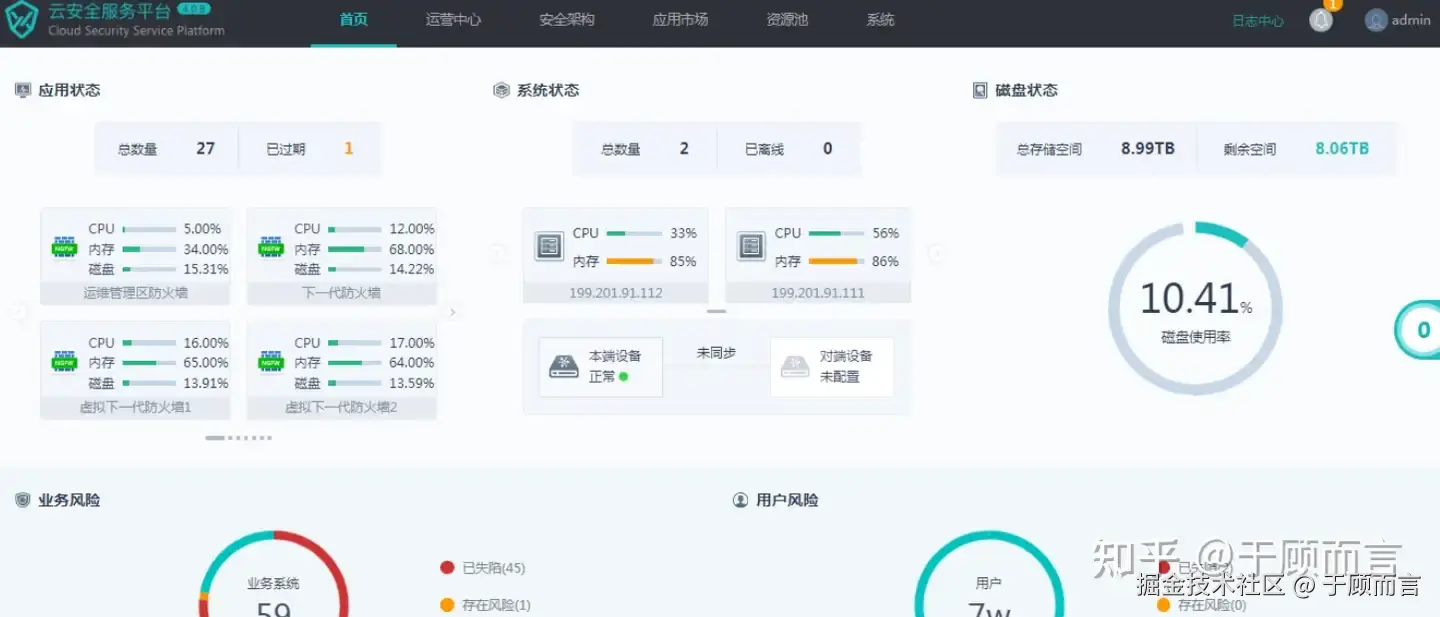
Task: Show next application cards with right arrow
Action: click(452, 312)
